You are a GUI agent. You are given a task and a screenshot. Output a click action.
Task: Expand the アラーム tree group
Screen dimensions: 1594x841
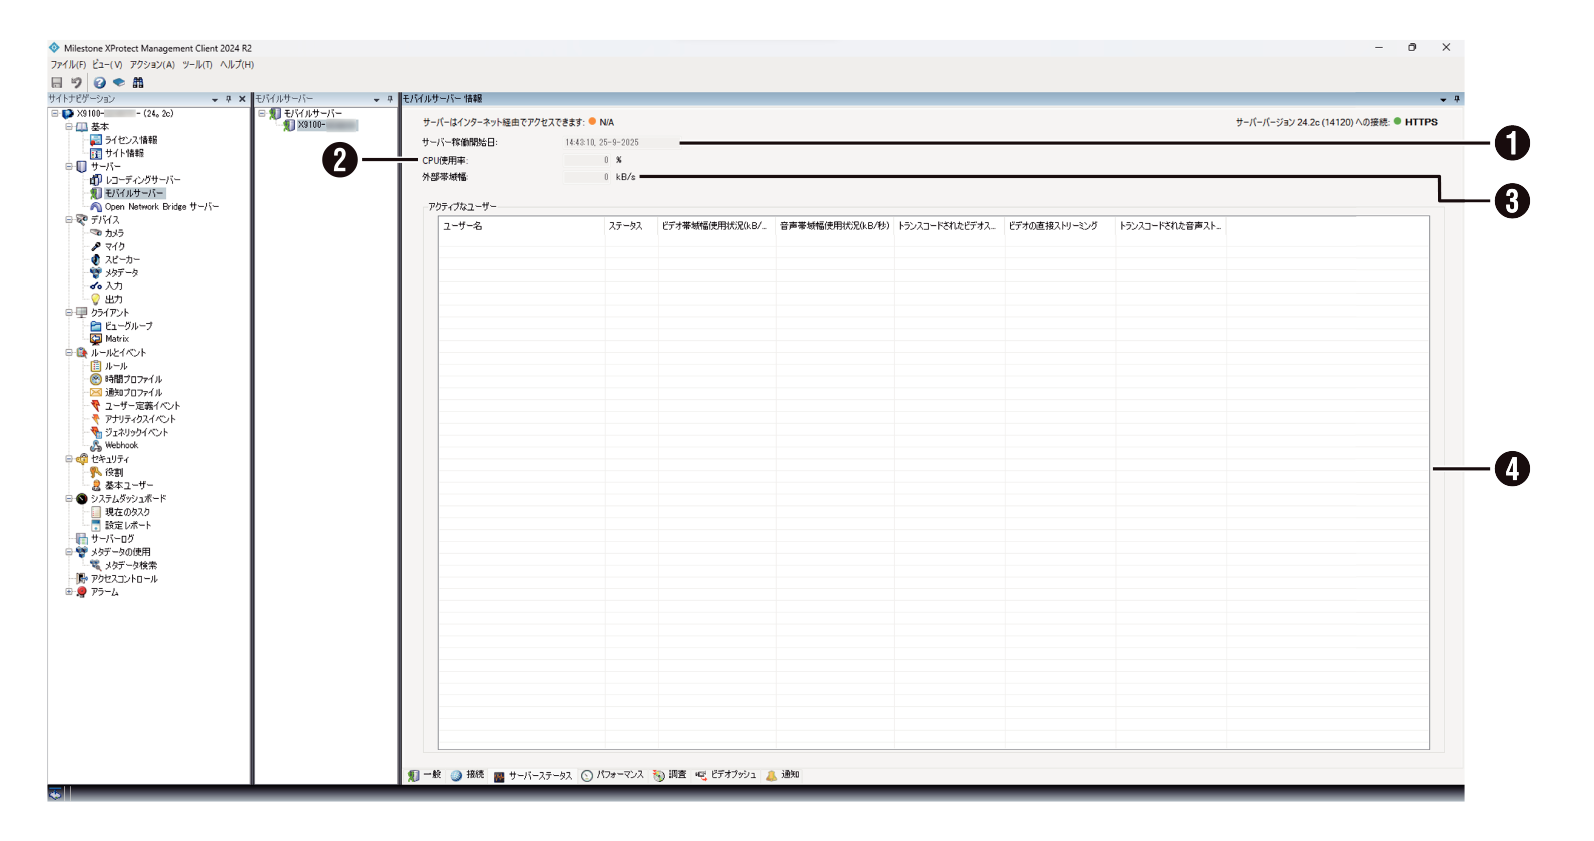(x=69, y=592)
